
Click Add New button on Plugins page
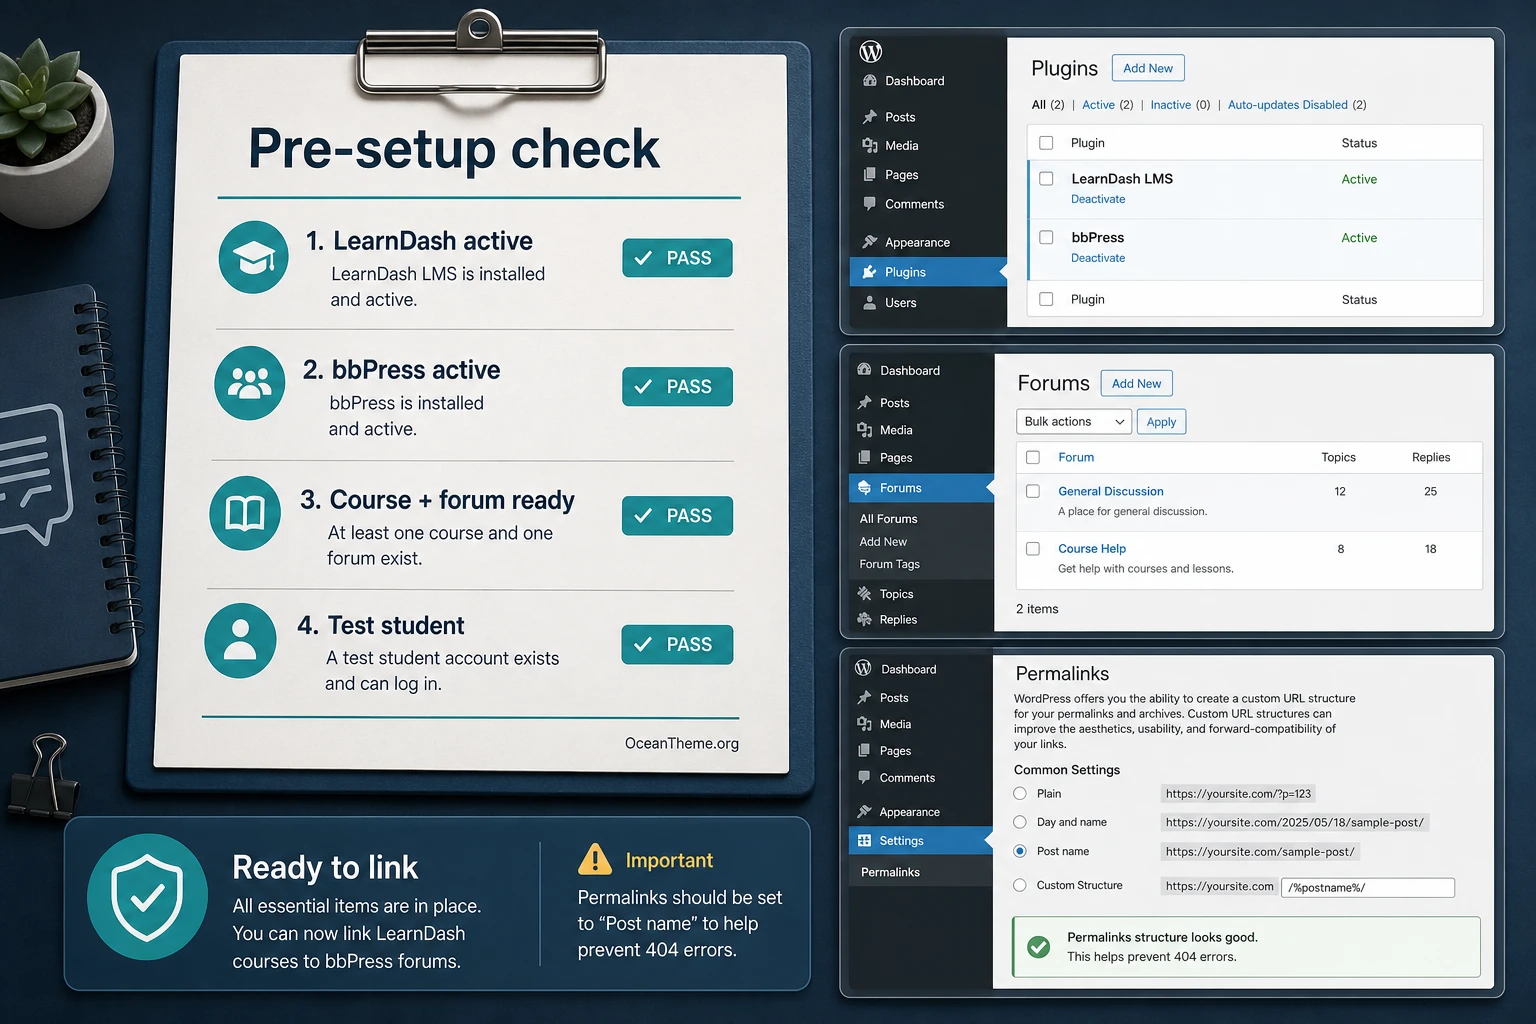point(1148,68)
